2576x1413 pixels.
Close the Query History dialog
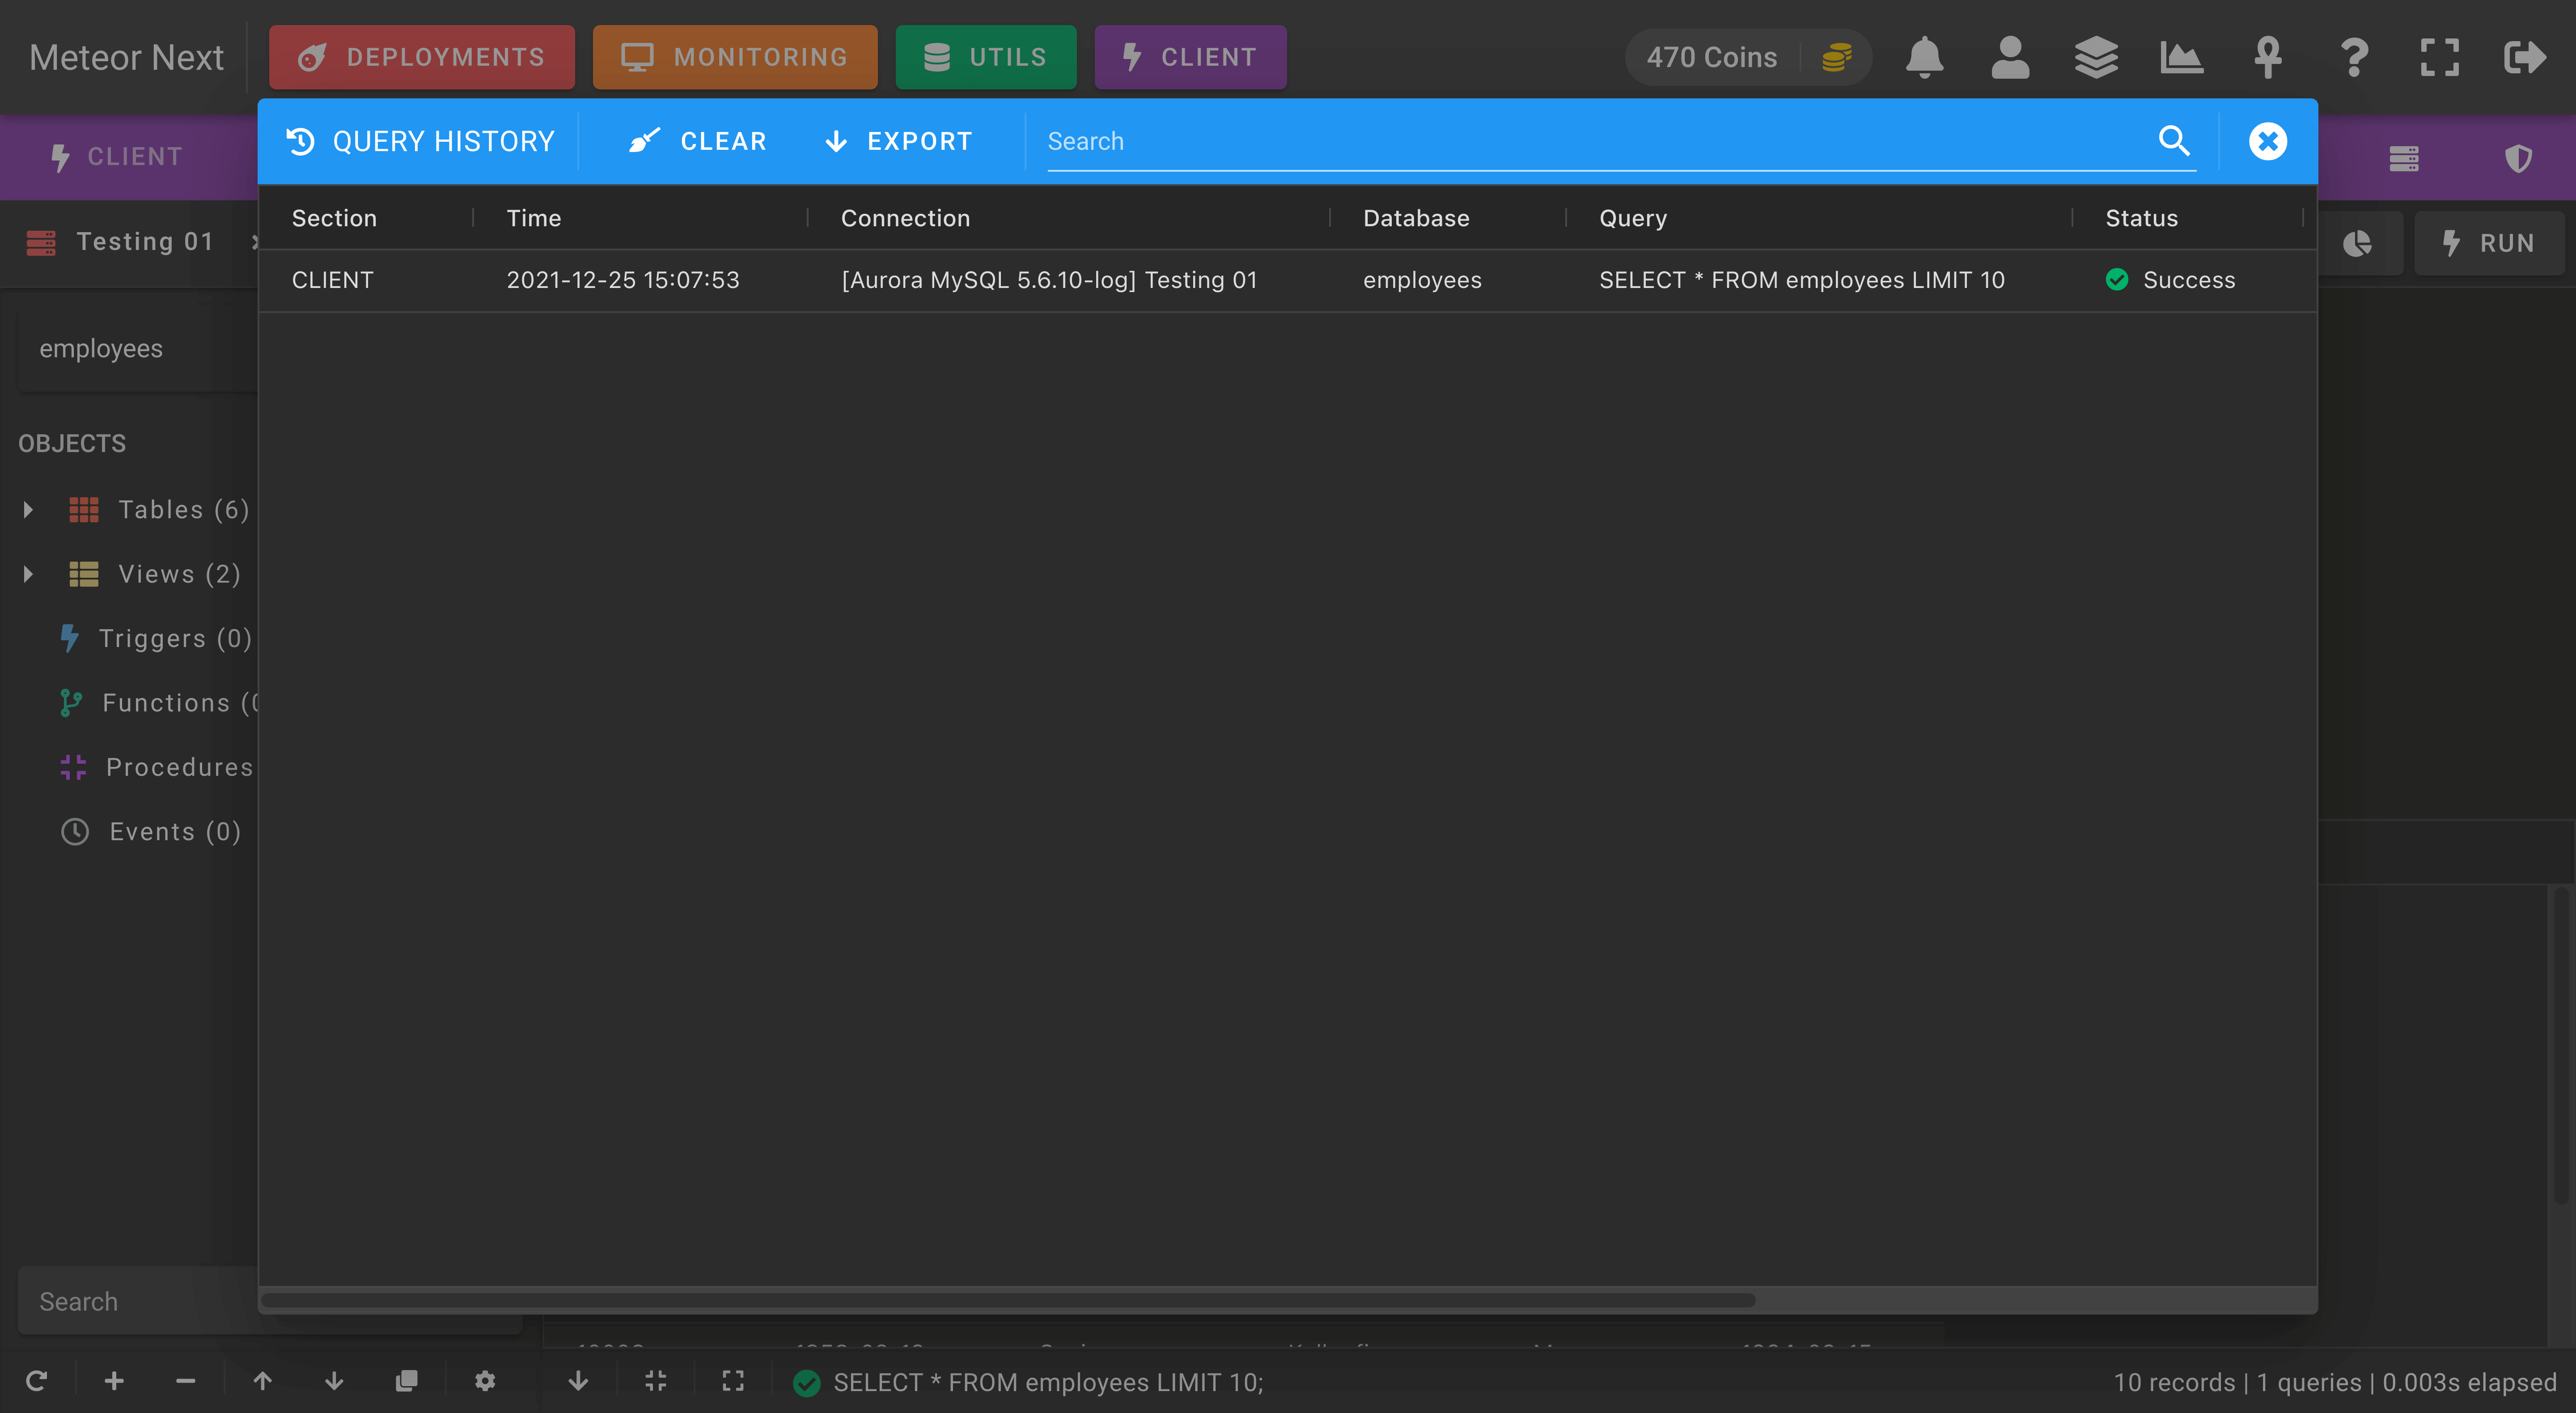click(x=2267, y=141)
